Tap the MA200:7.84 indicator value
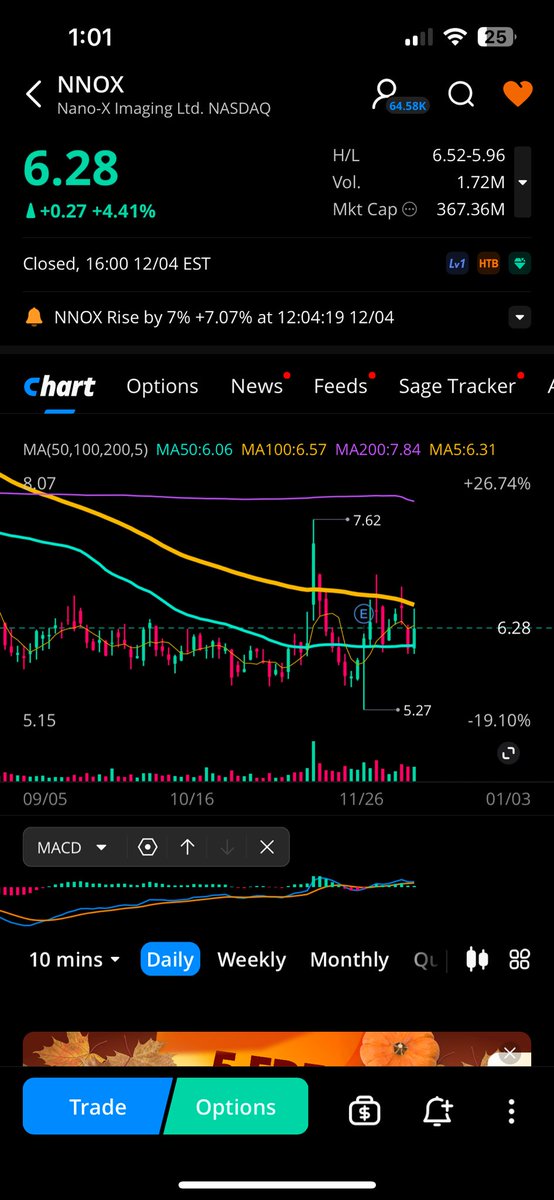This screenshot has width=554, height=1200. pos(378,450)
